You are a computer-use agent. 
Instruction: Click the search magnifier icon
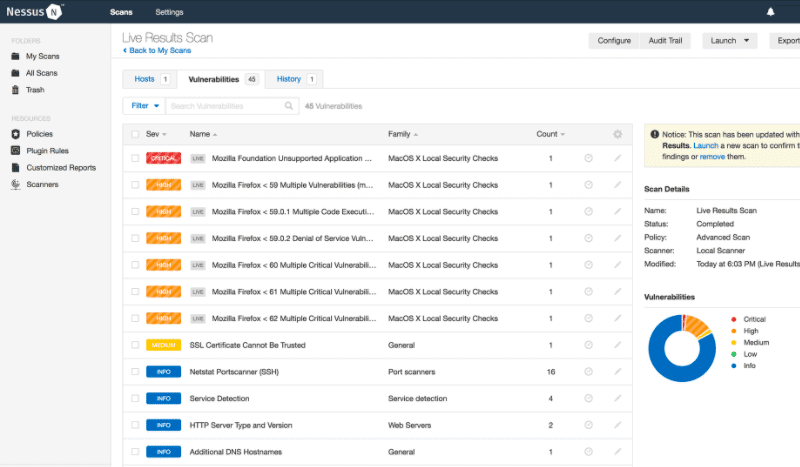(x=289, y=106)
